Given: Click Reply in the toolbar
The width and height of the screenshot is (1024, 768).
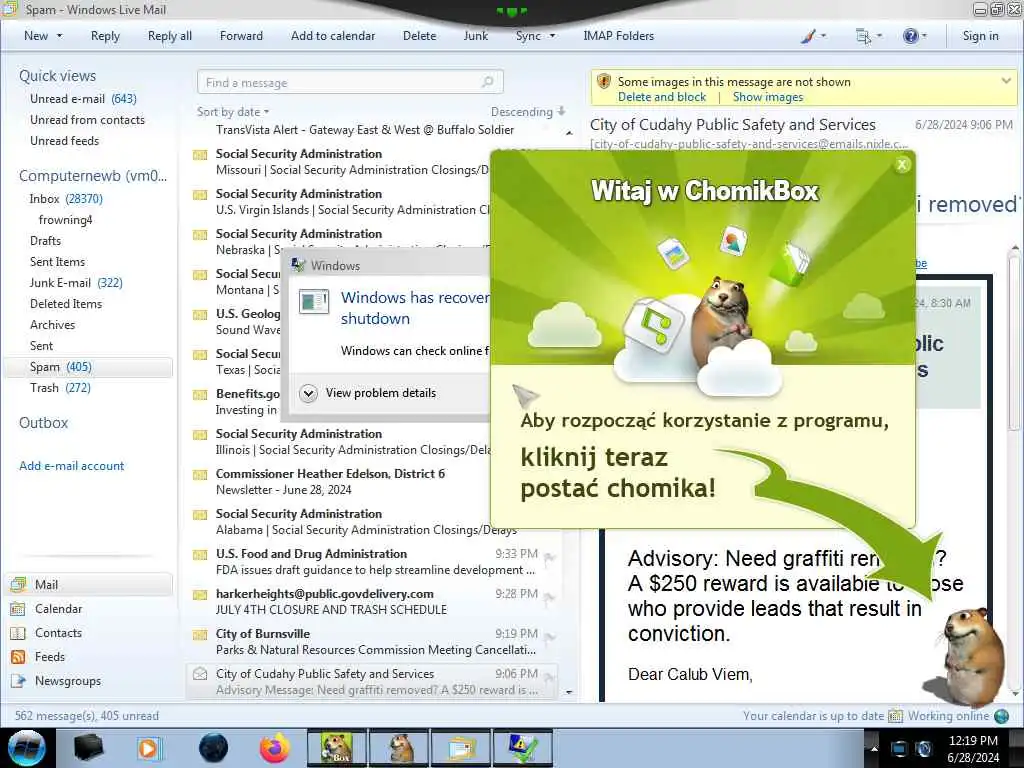Looking at the screenshot, I should pos(105,36).
